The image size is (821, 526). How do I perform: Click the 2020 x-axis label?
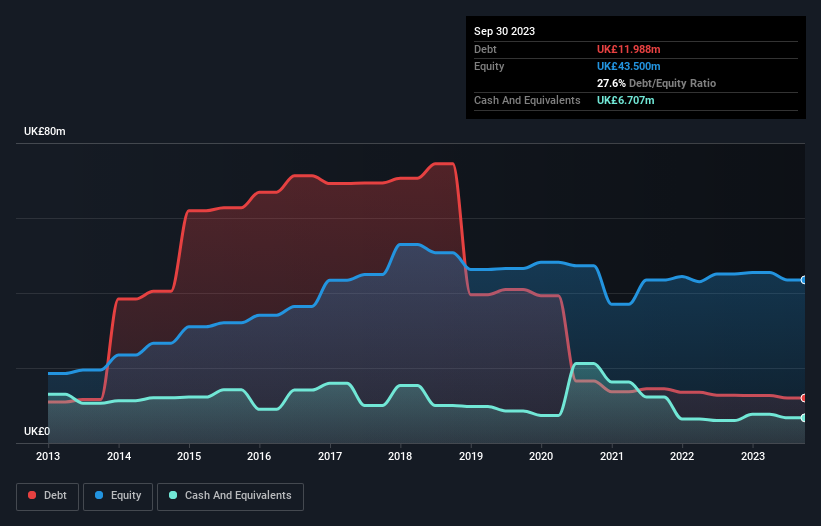point(541,456)
